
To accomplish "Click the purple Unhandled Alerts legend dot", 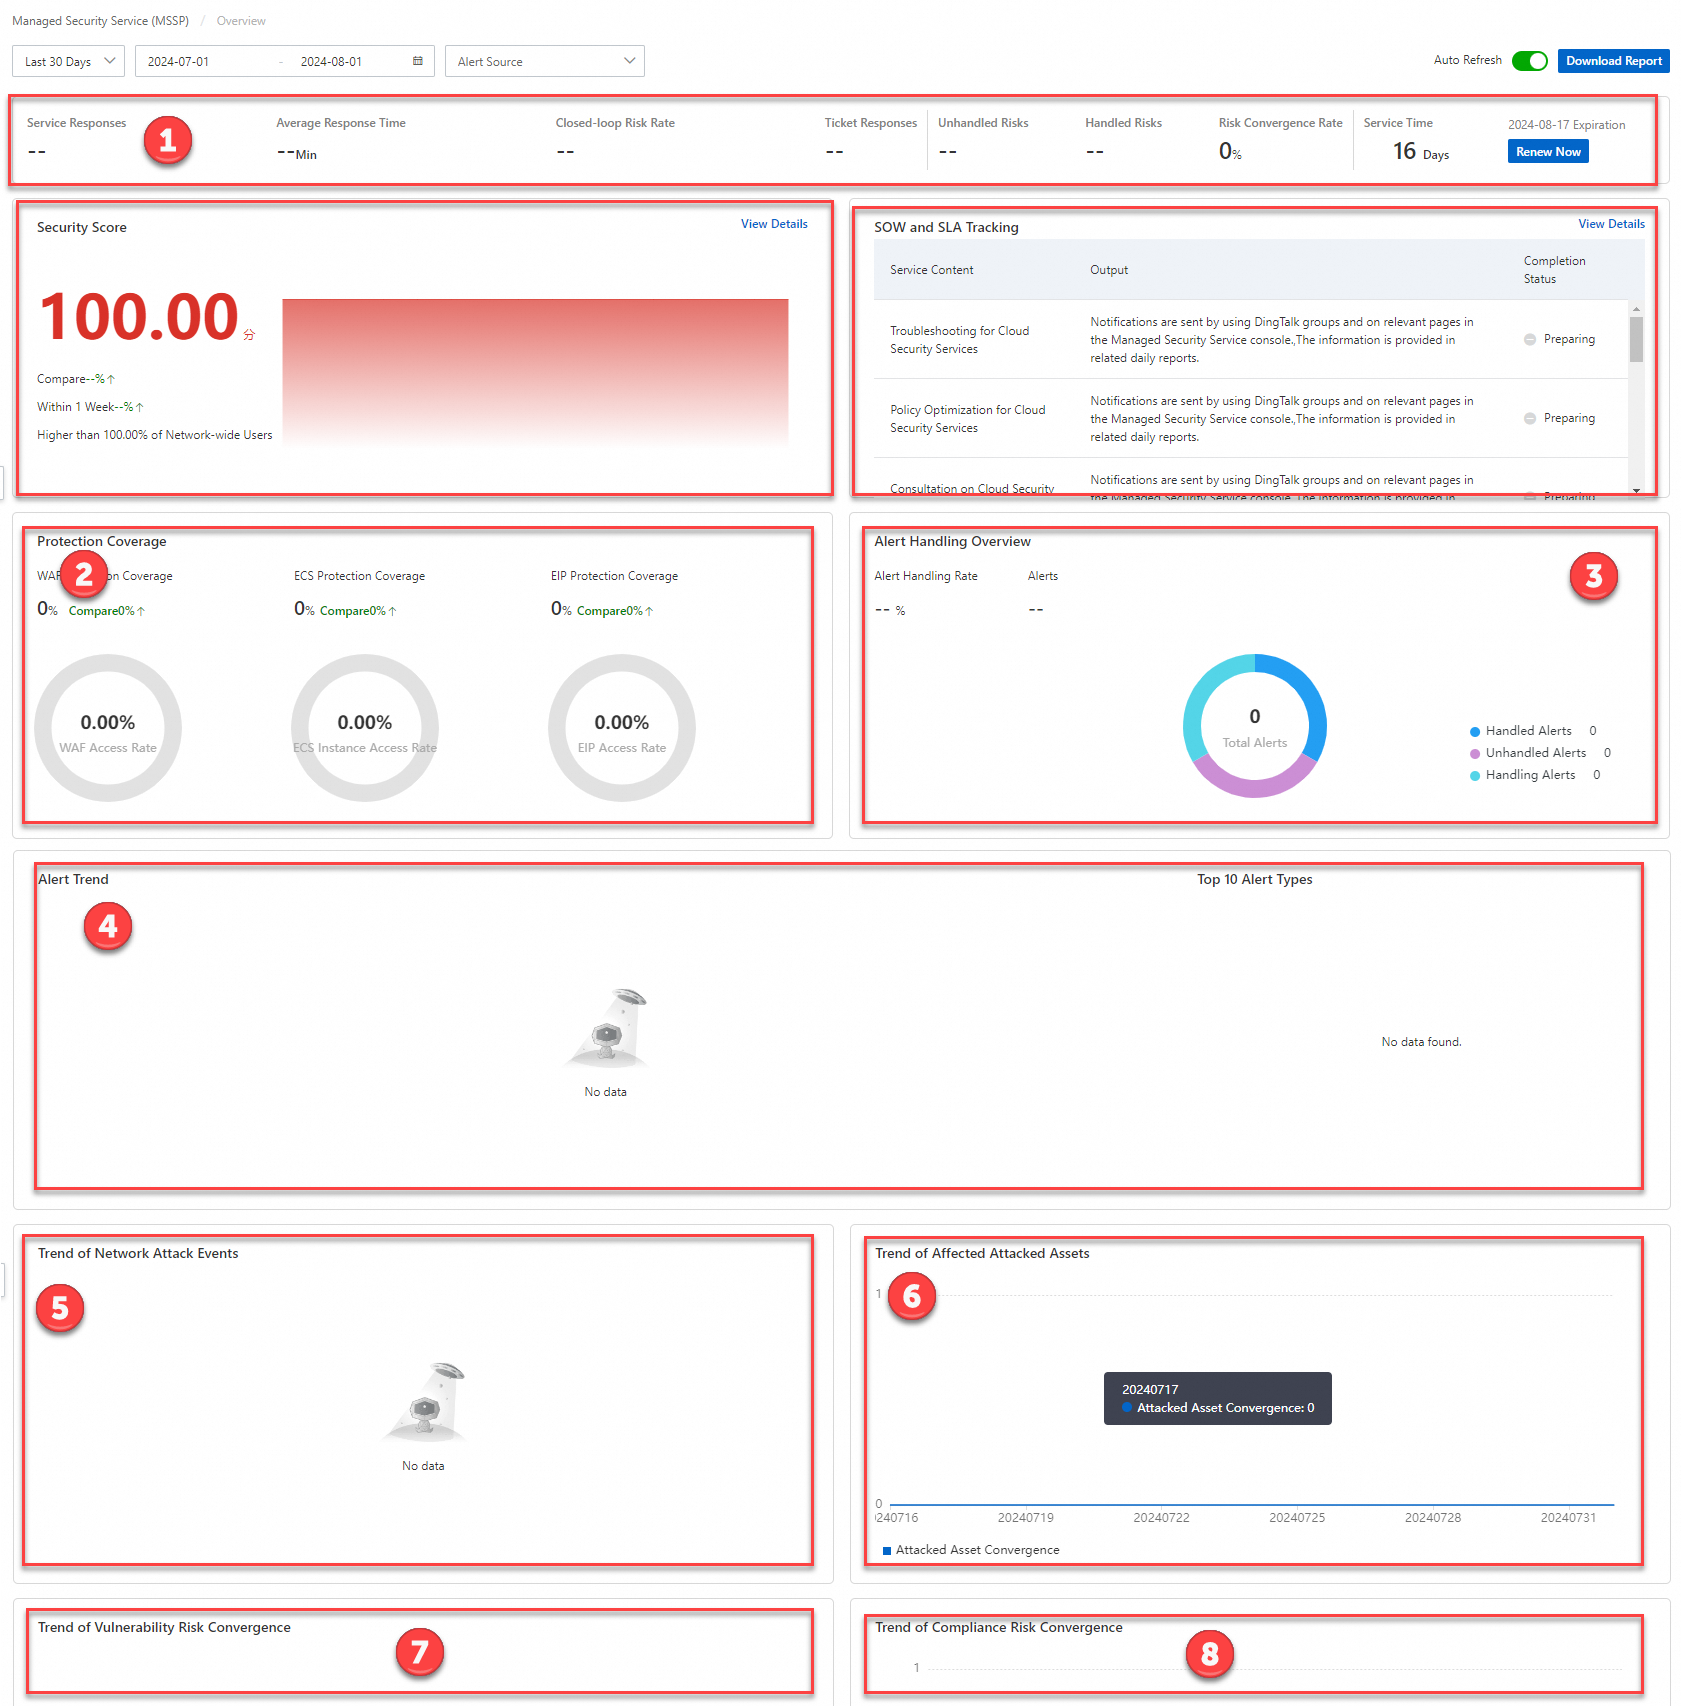I will click(1475, 754).
